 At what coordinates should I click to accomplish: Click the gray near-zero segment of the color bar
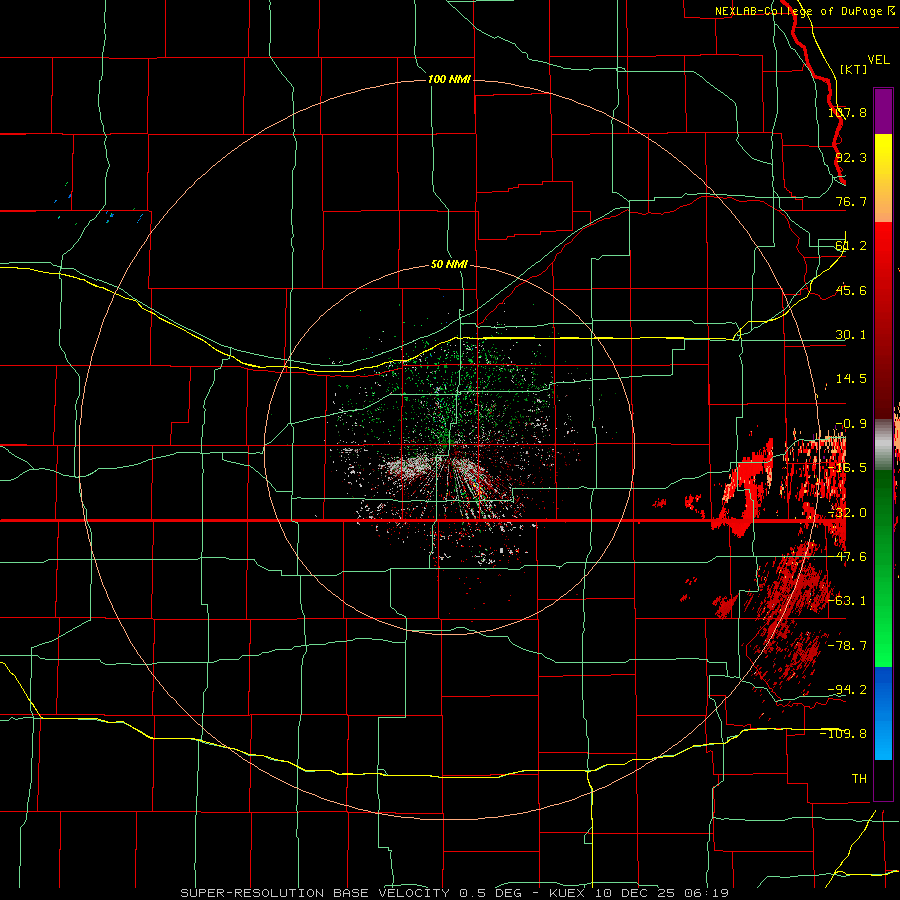(883, 444)
